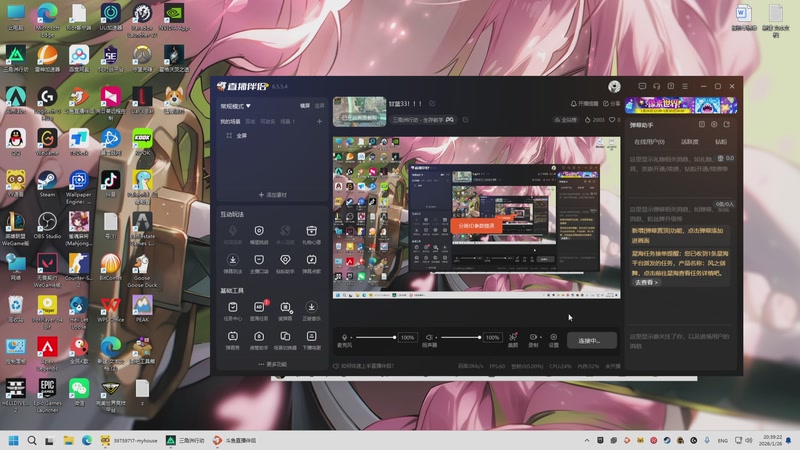Click 开播提醒 stream reminder bell
Image resolution: width=800 pixels, height=450 pixels.
(x=584, y=104)
